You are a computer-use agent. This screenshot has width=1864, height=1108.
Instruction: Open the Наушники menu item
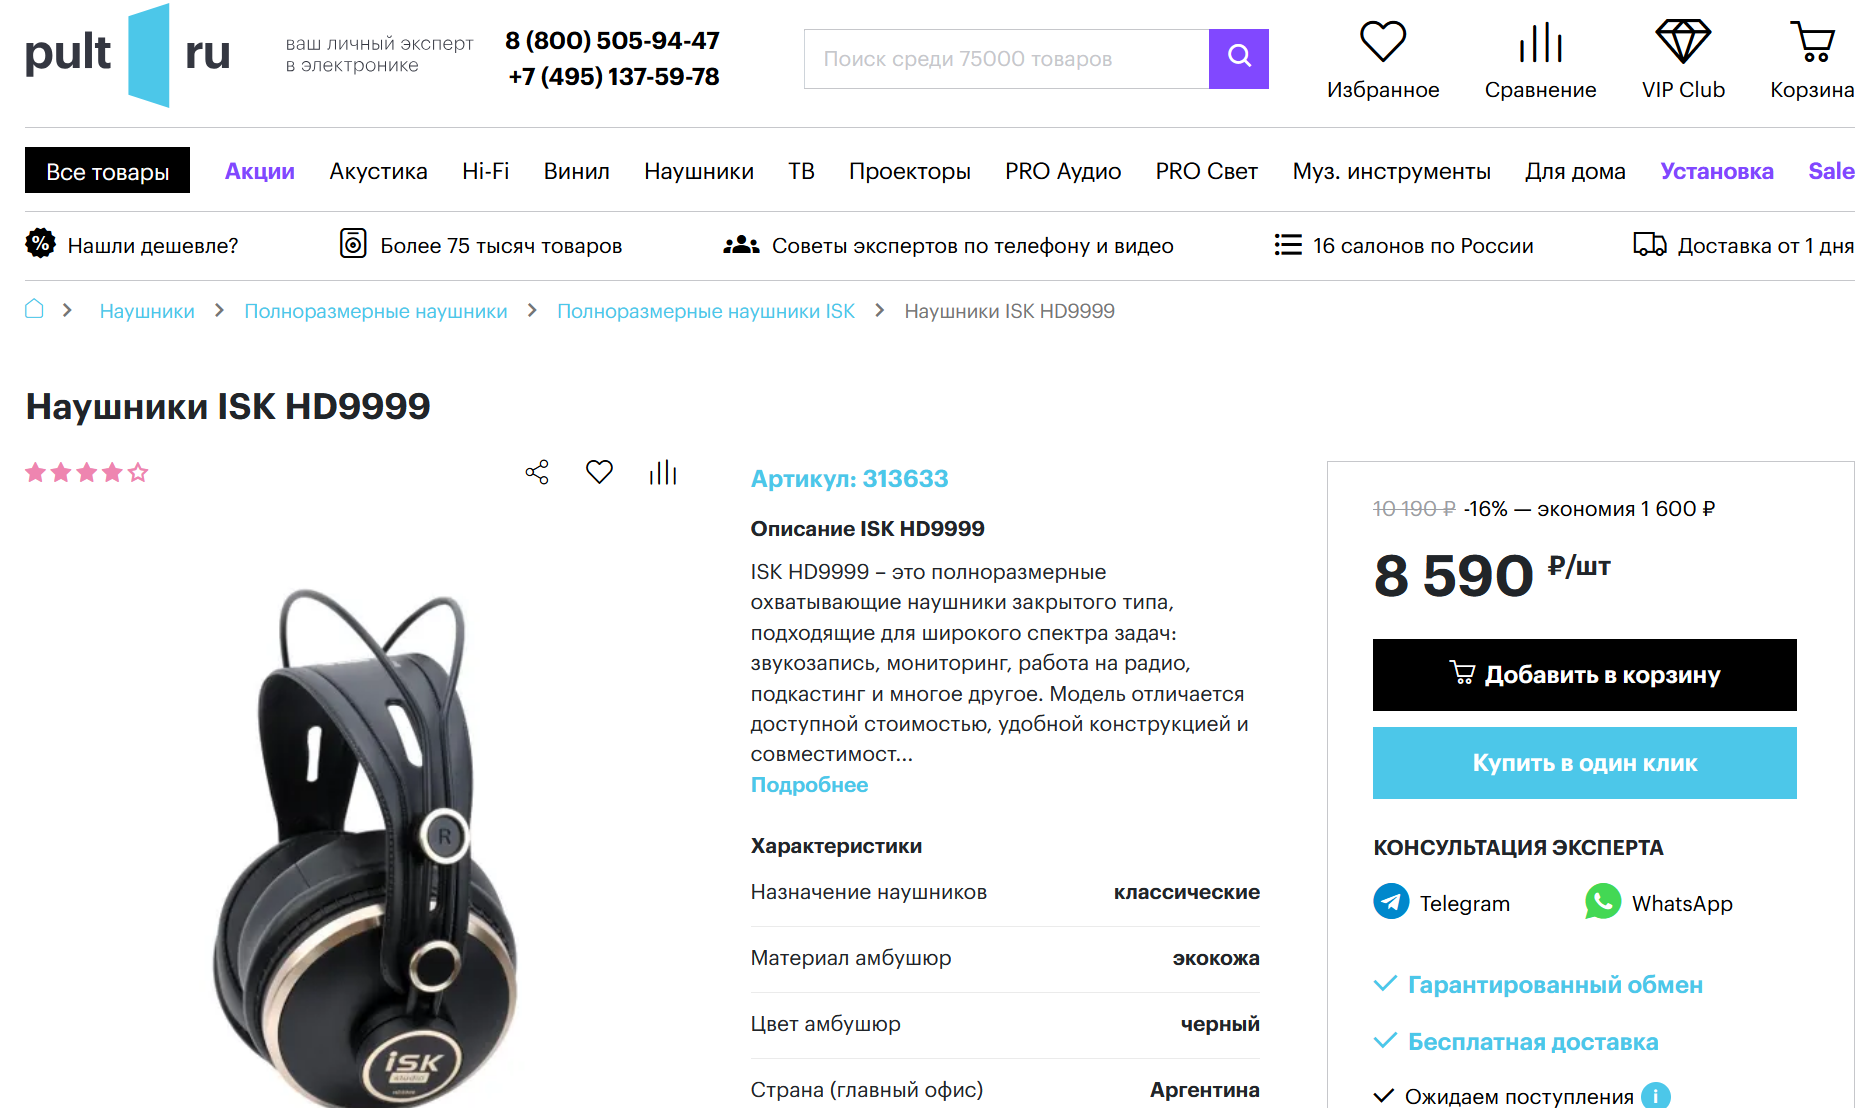[699, 171]
